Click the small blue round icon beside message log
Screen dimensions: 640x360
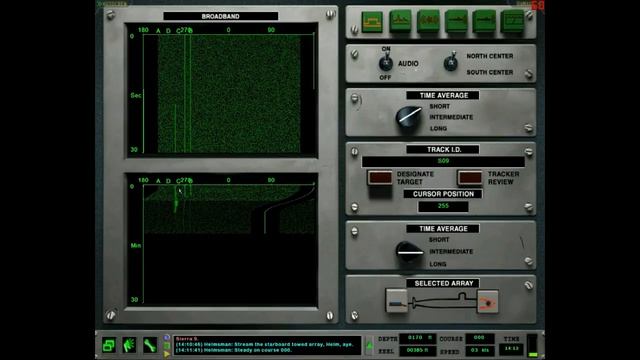point(167,338)
